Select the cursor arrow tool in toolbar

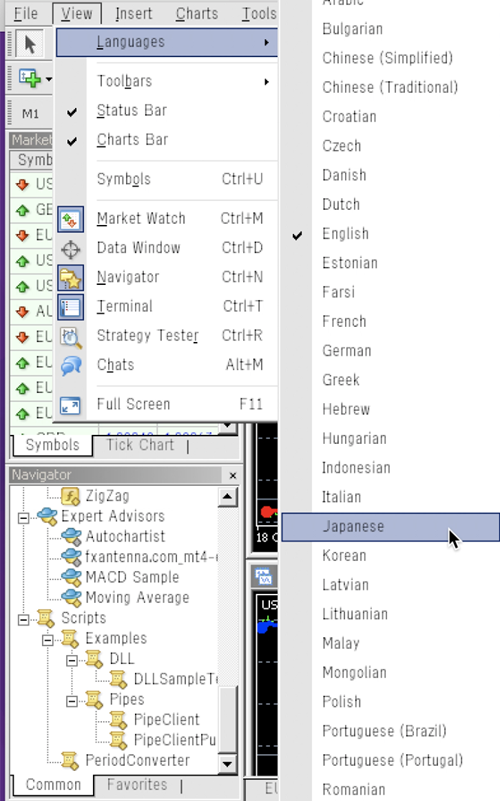[x=30, y=44]
